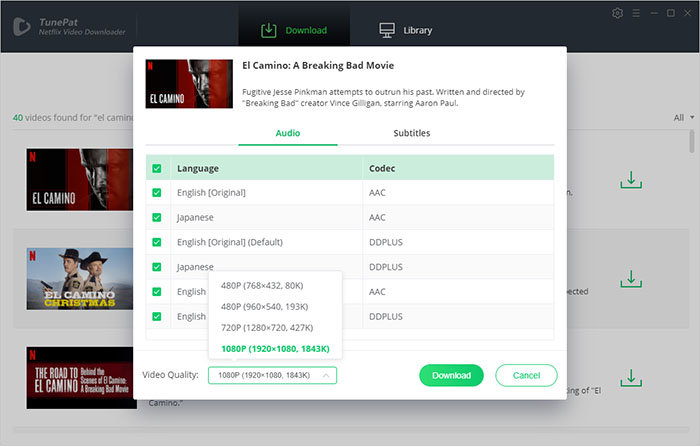Switch to the Subtitles tab
Screen dimensions: 700x446
tap(412, 133)
